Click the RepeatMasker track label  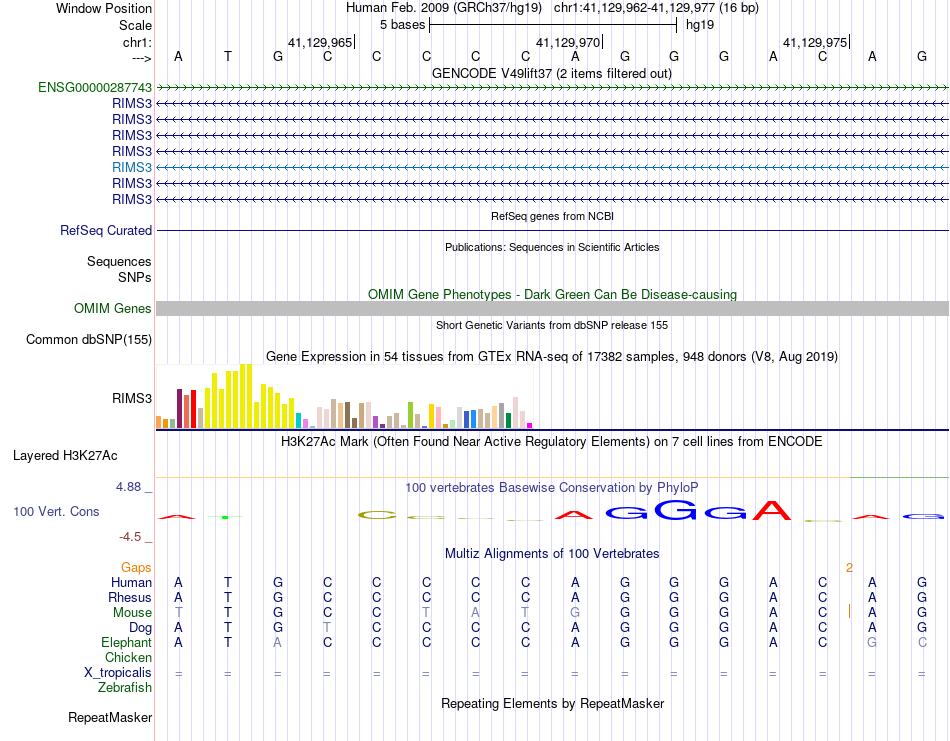tap(110, 717)
